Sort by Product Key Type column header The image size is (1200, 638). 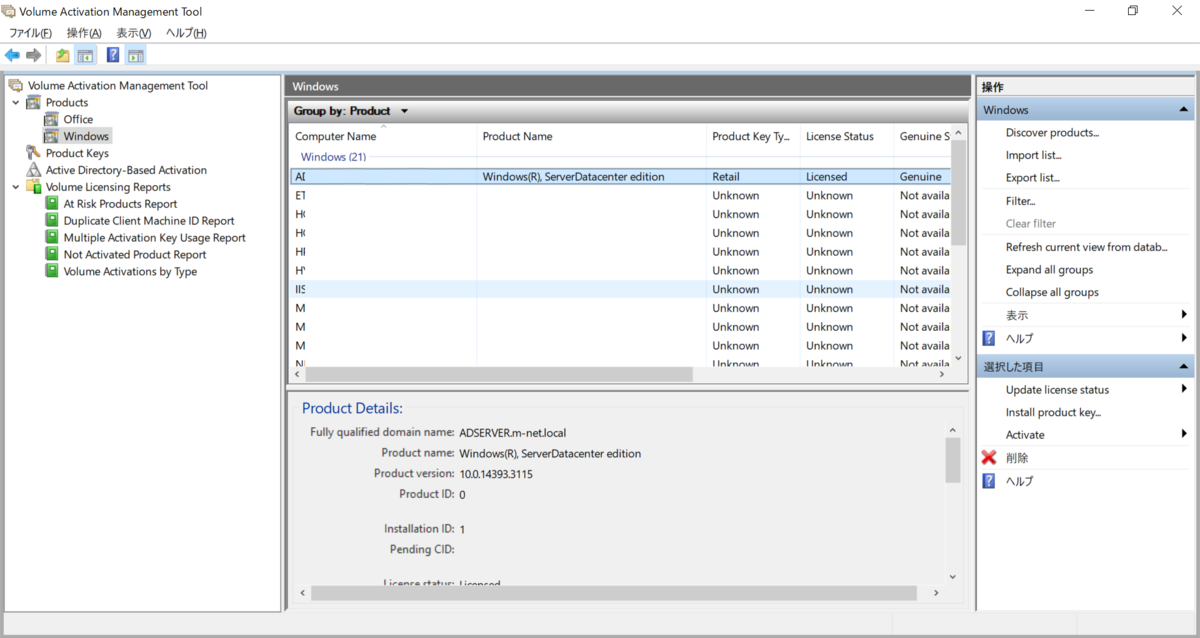click(753, 137)
